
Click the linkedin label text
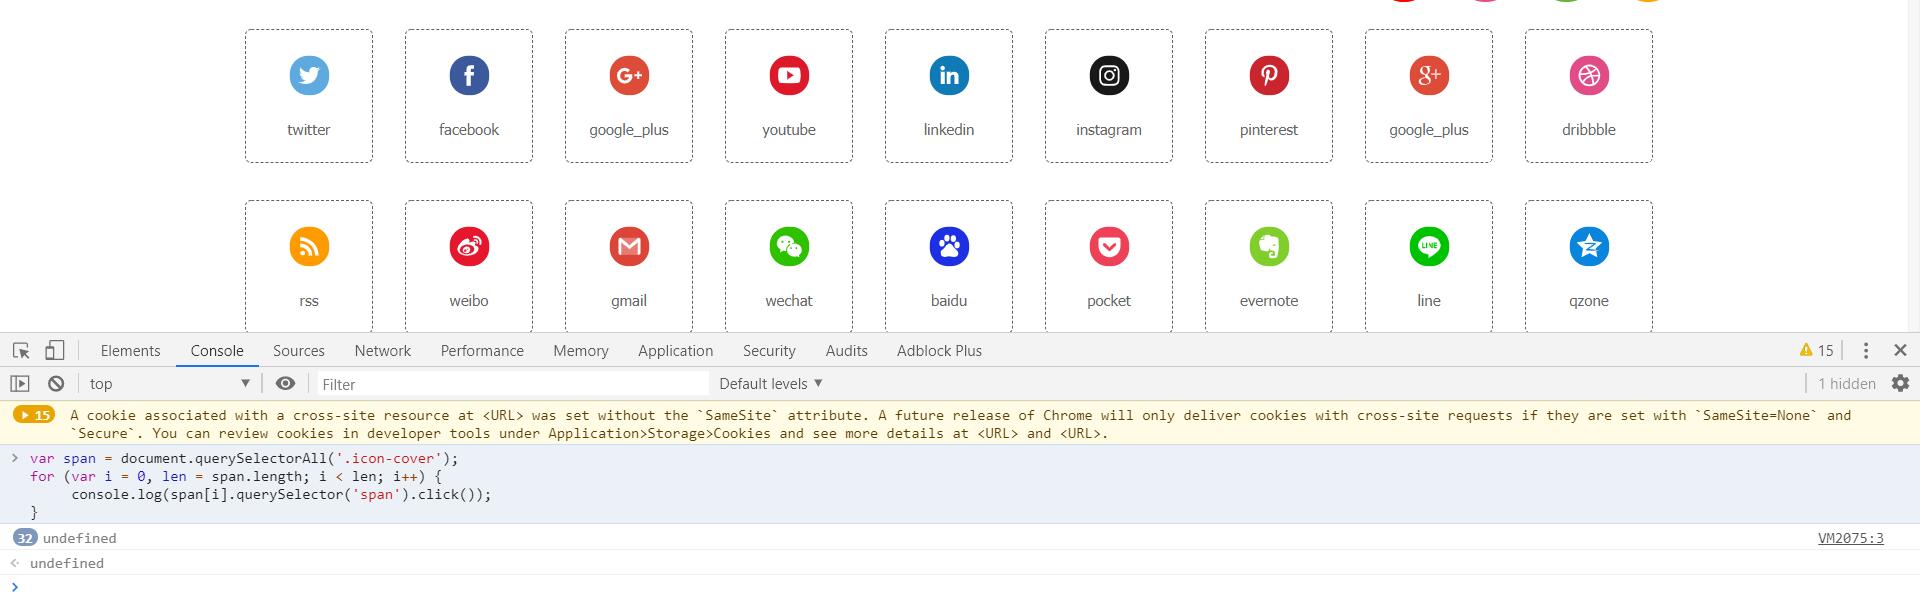point(949,130)
